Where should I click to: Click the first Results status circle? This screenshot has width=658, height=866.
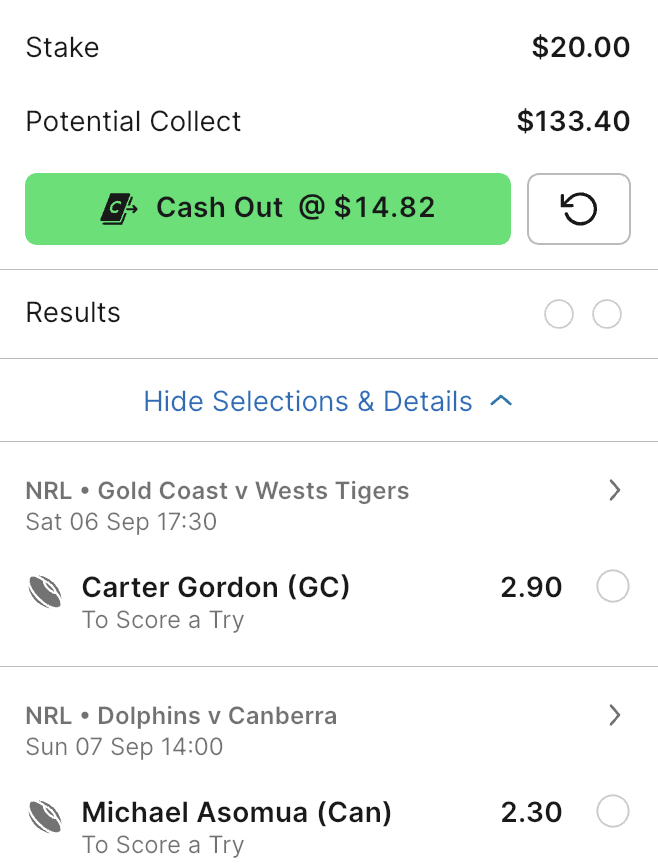tap(559, 314)
